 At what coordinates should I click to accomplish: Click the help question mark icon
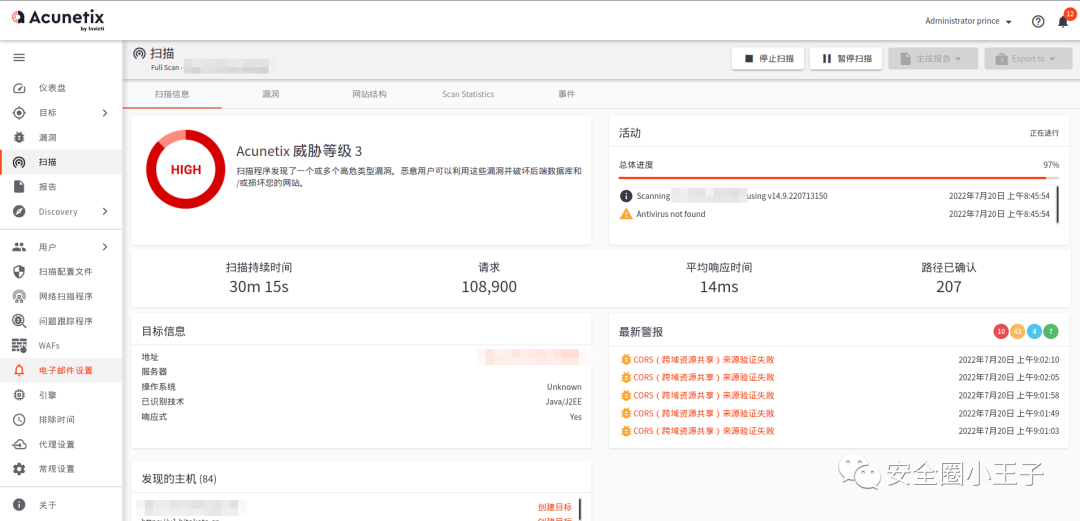tap(1038, 21)
